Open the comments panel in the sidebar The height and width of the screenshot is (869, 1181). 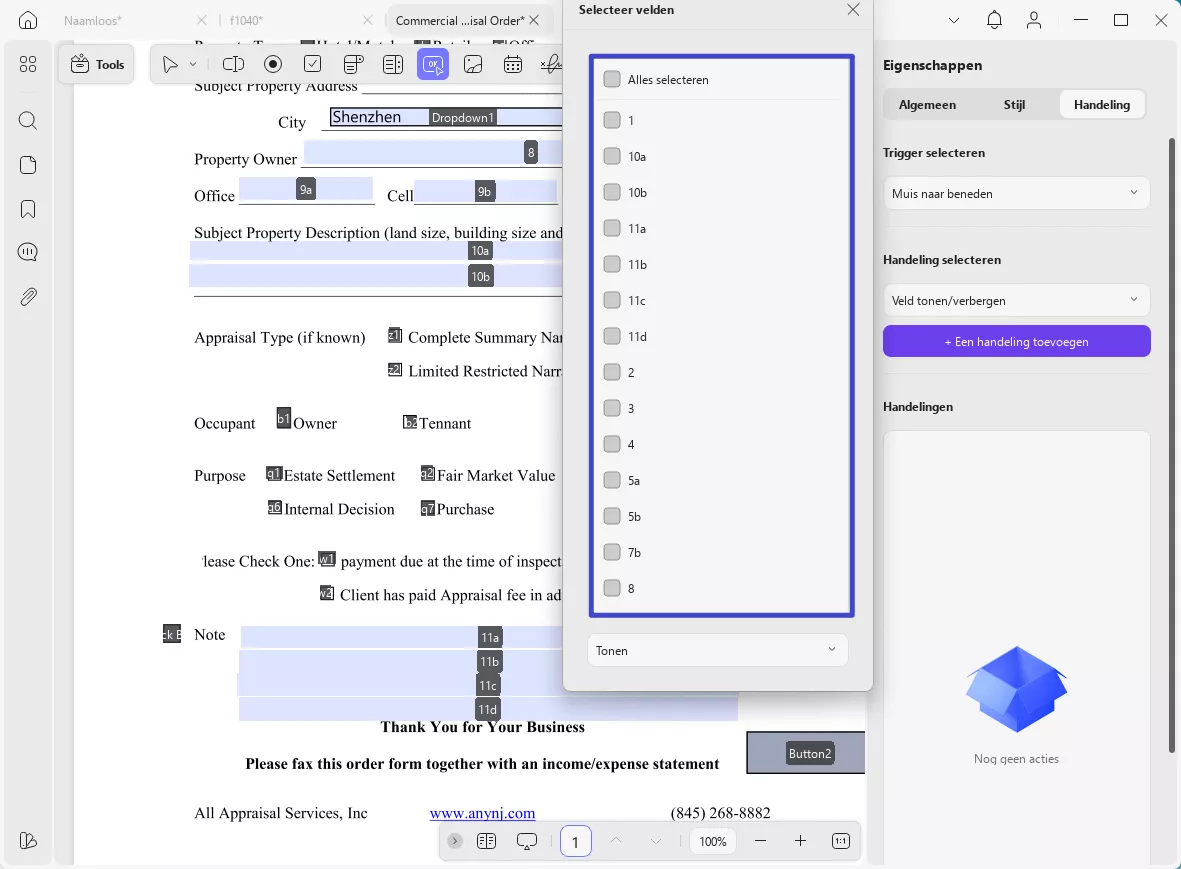[x=28, y=252]
